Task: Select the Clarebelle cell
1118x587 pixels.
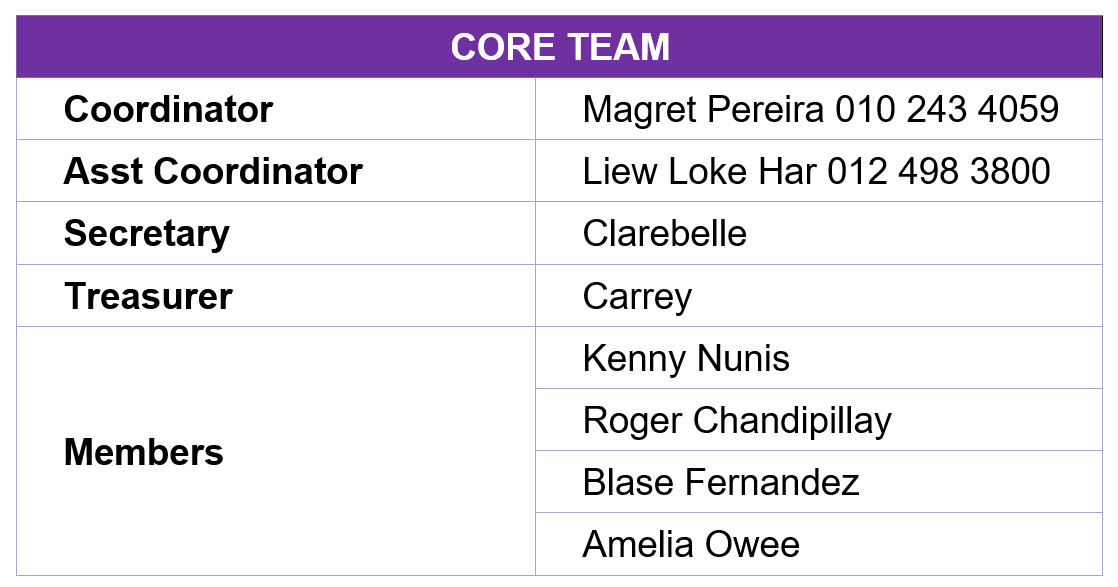Action: [664, 233]
